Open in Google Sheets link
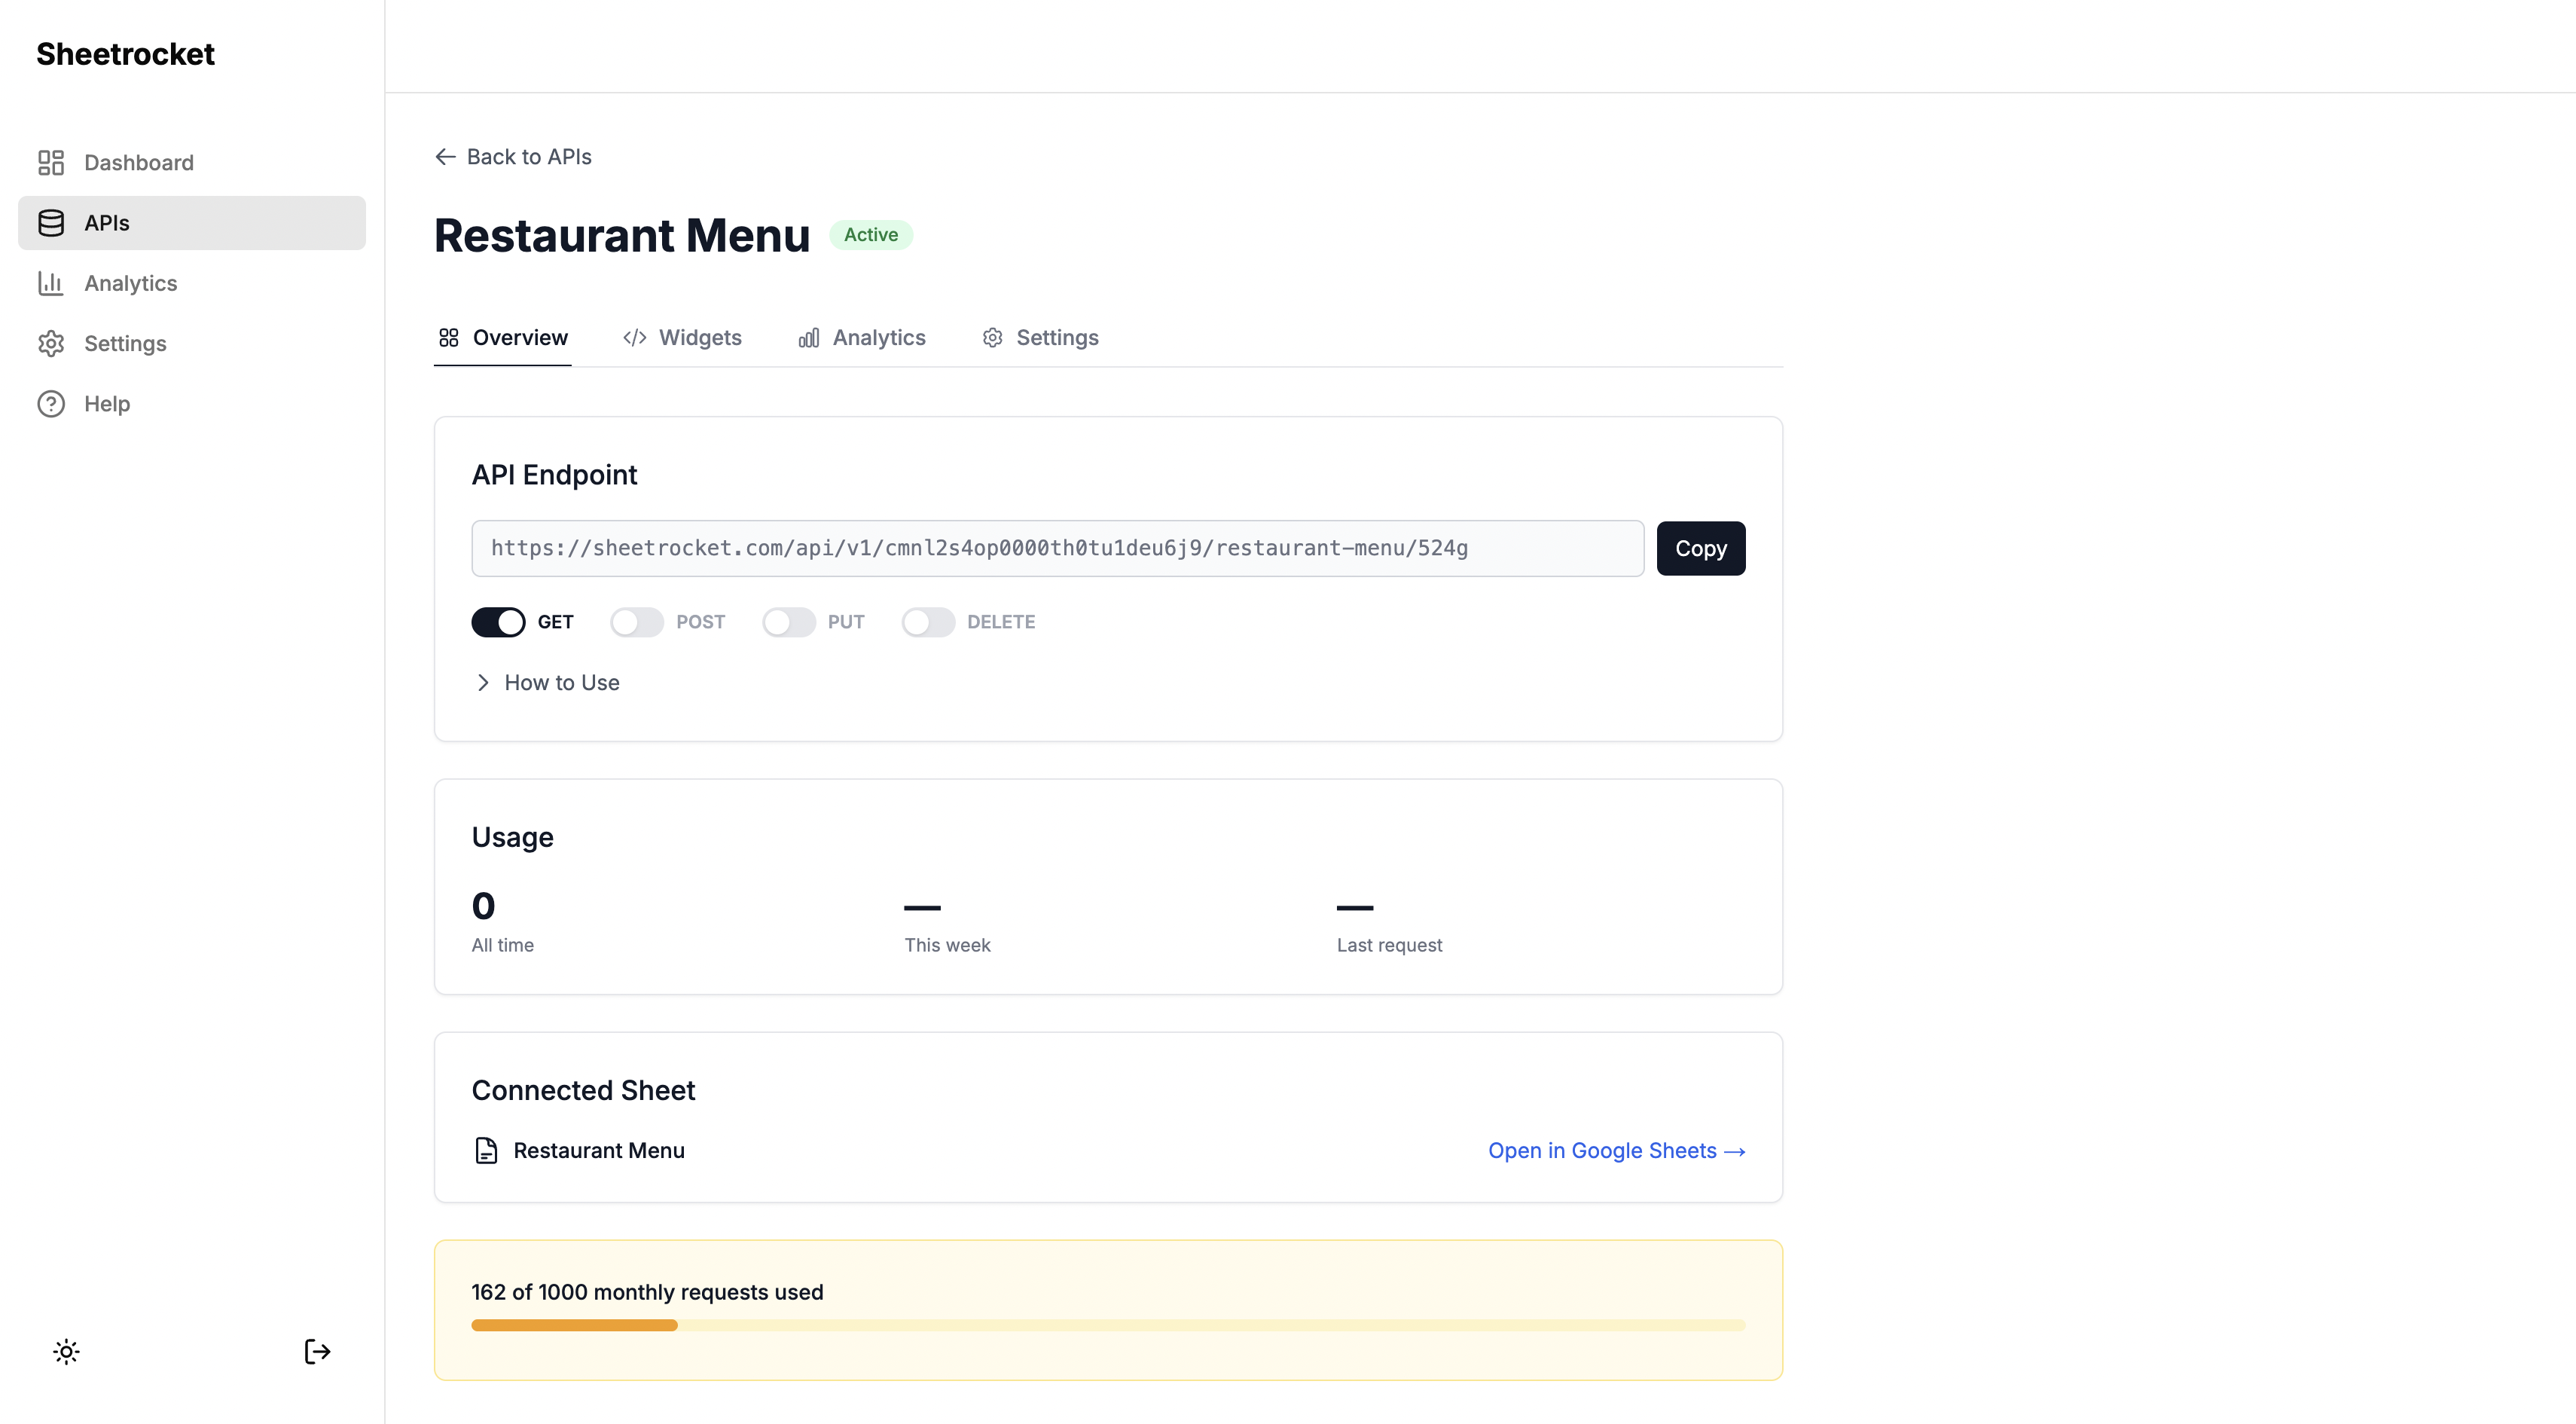The height and width of the screenshot is (1424, 2576). [x=1616, y=1151]
